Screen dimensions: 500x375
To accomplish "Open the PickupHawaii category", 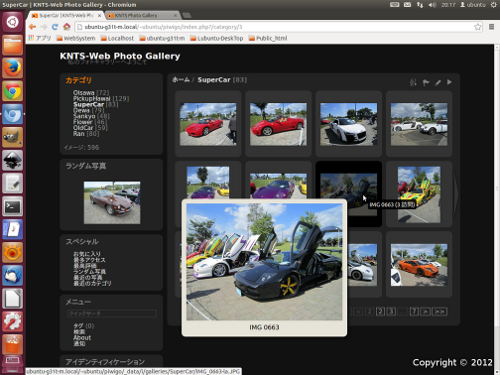I will [x=92, y=98].
